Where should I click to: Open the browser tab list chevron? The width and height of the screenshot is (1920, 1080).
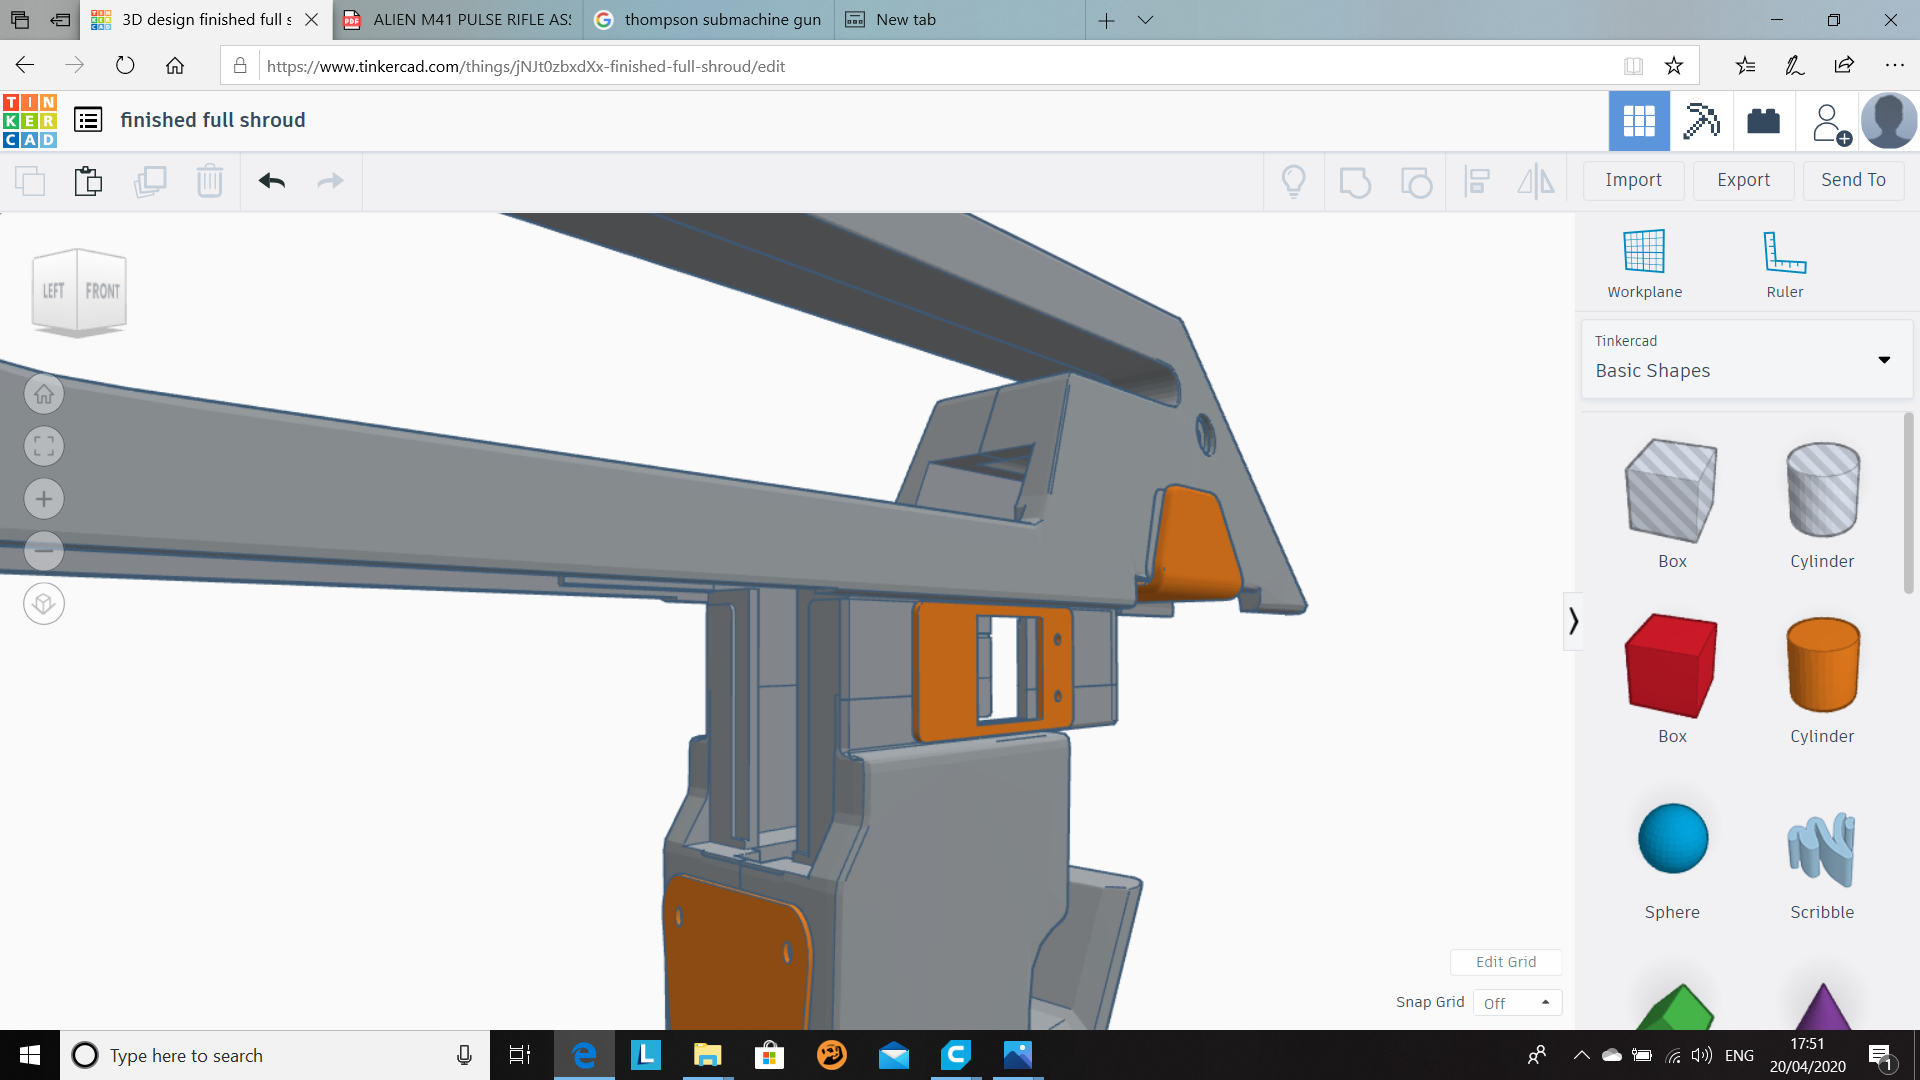(x=1146, y=20)
